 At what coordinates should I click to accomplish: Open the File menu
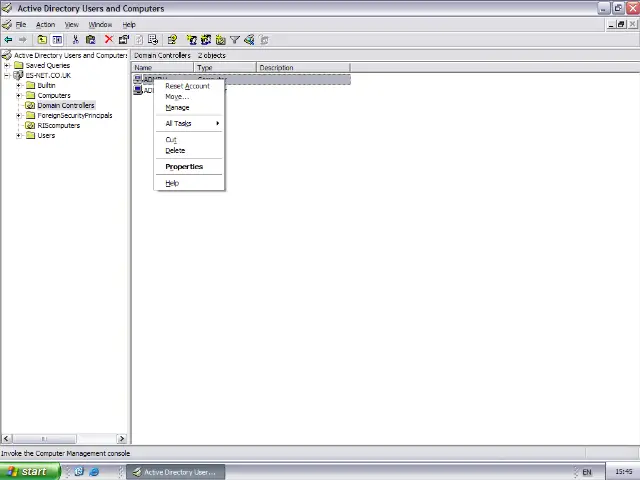pyautogui.click(x=21, y=24)
